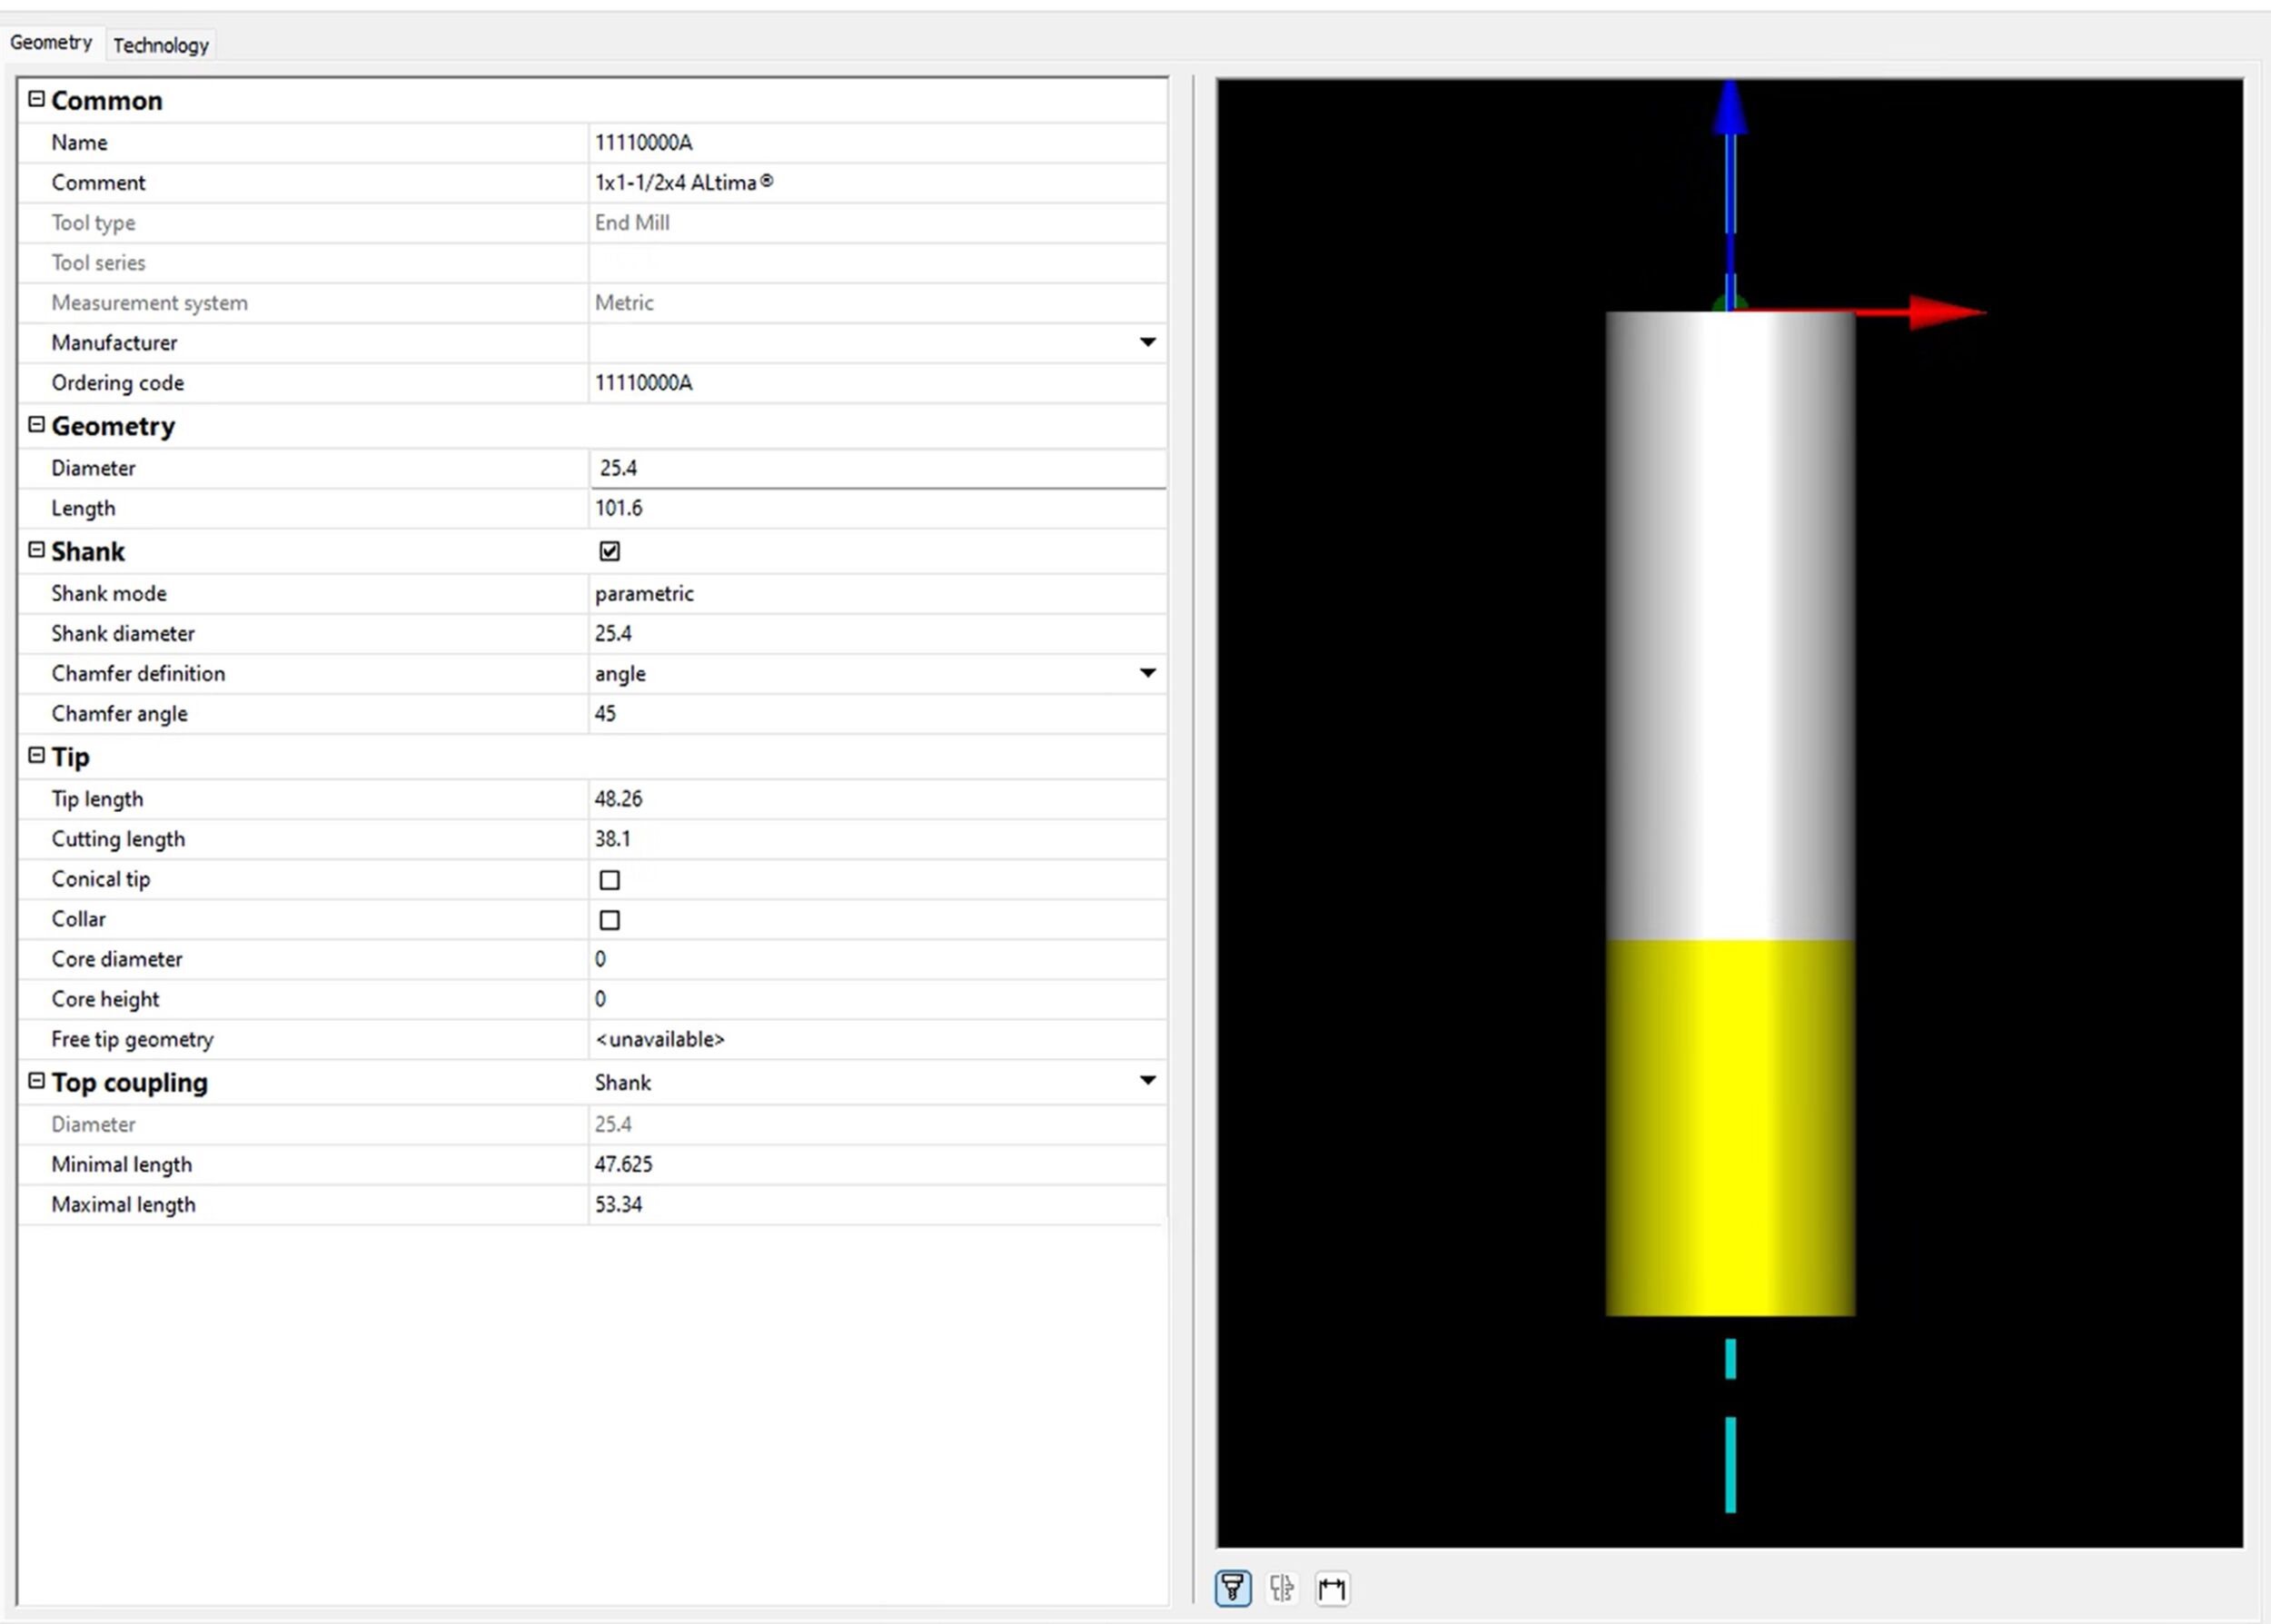
Task: Collapse the Common section
Action: coord(37,99)
